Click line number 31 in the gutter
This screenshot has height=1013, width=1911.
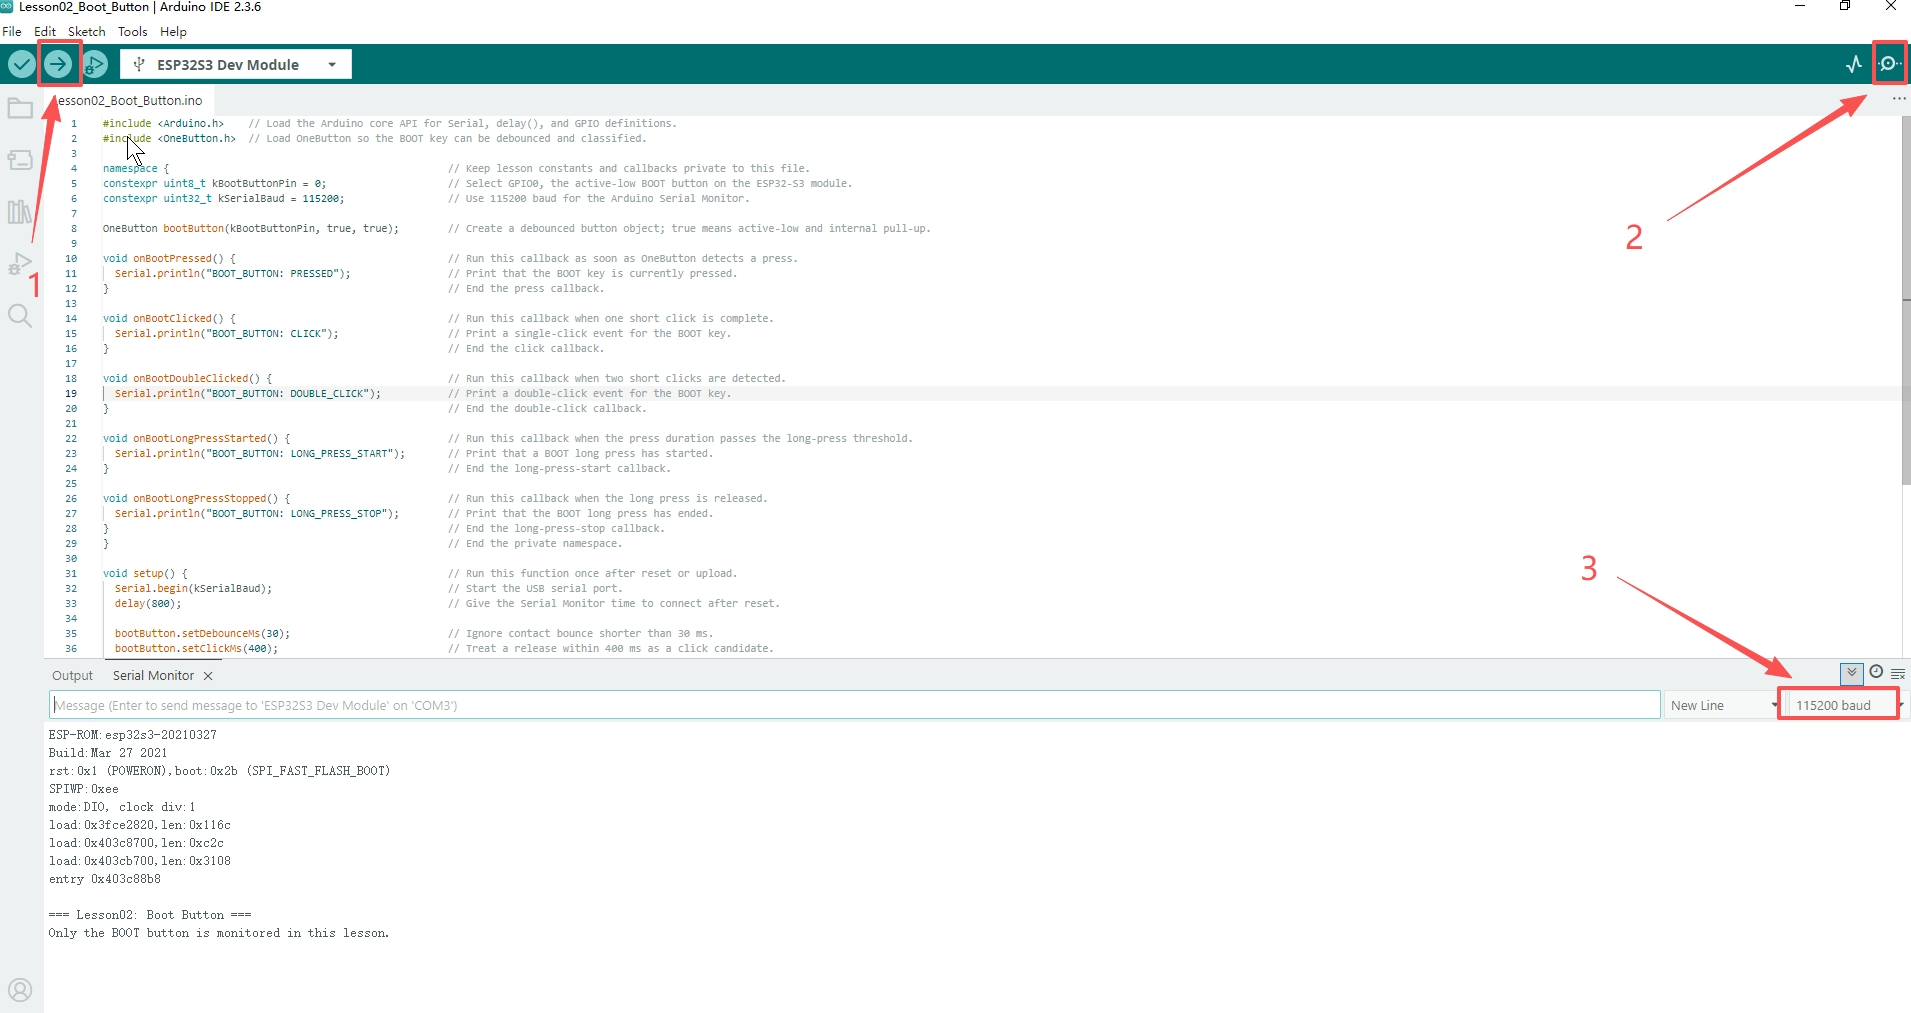pyautogui.click(x=71, y=574)
